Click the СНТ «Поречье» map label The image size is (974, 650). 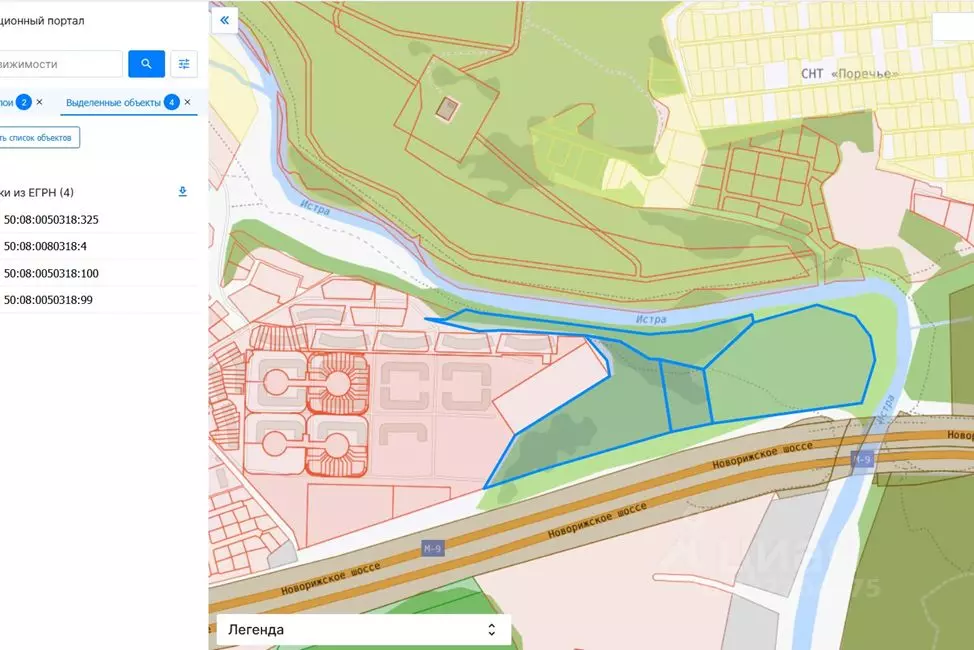pyautogui.click(x=849, y=74)
